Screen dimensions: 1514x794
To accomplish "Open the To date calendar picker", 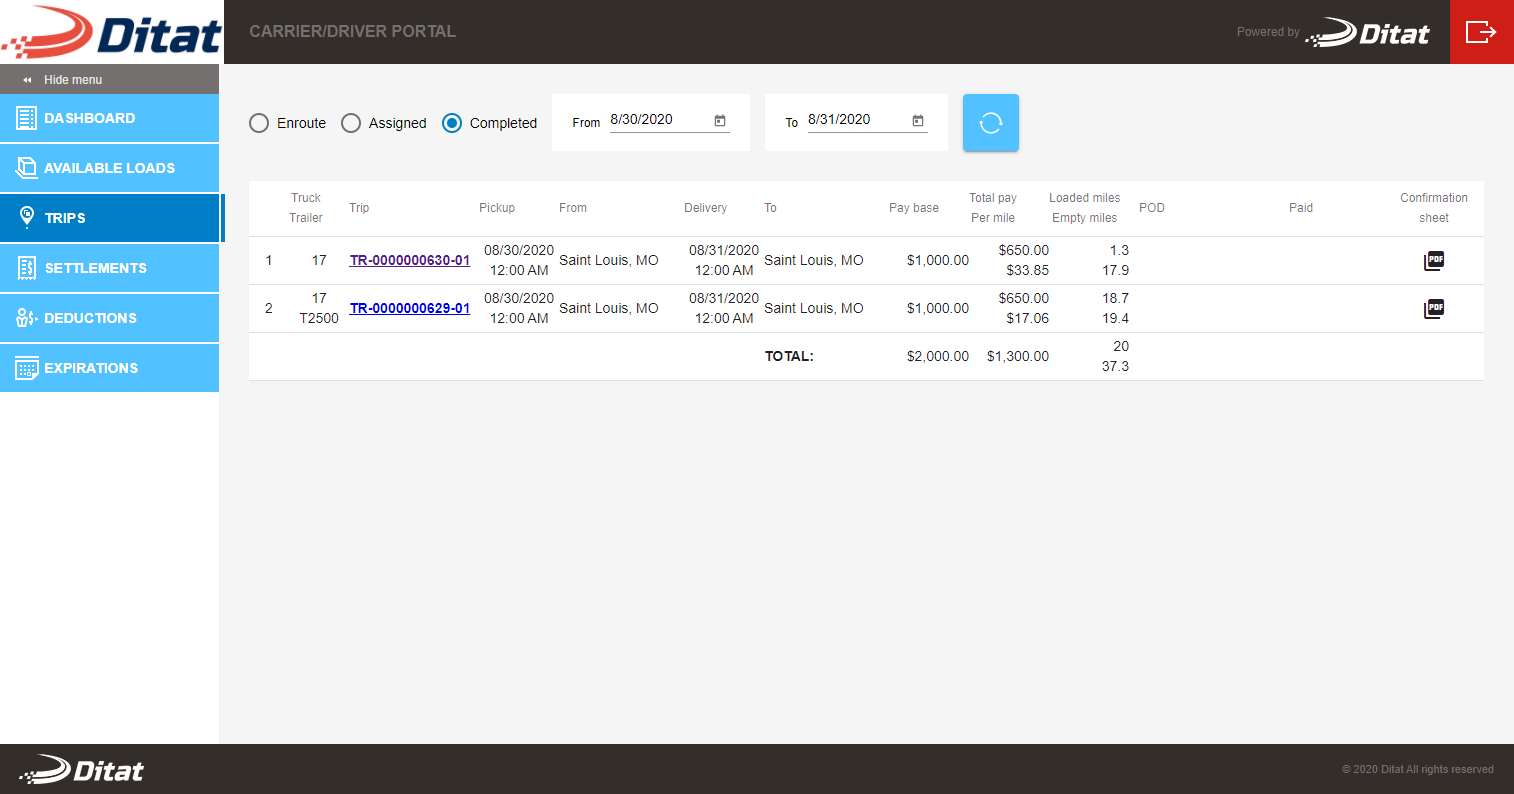I will click(x=917, y=119).
